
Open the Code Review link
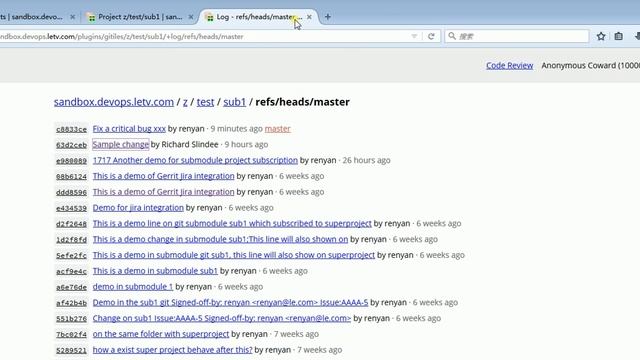(x=509, y=65)
